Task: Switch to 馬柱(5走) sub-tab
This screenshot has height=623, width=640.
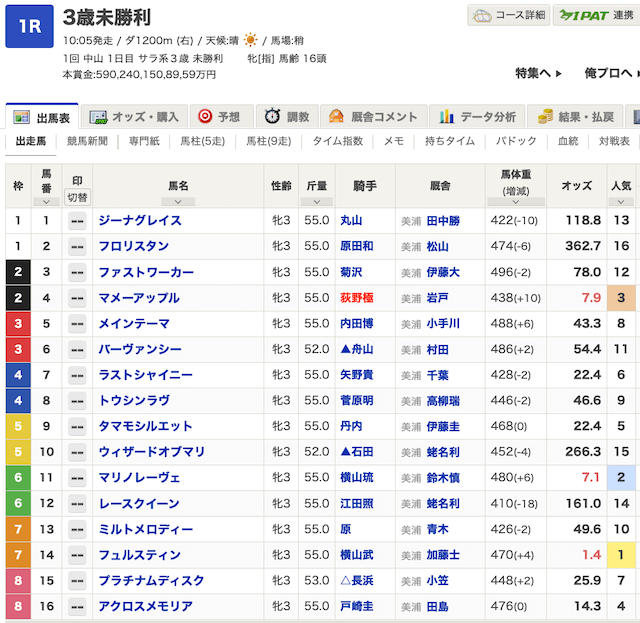Action: click(x=202, y=142)
